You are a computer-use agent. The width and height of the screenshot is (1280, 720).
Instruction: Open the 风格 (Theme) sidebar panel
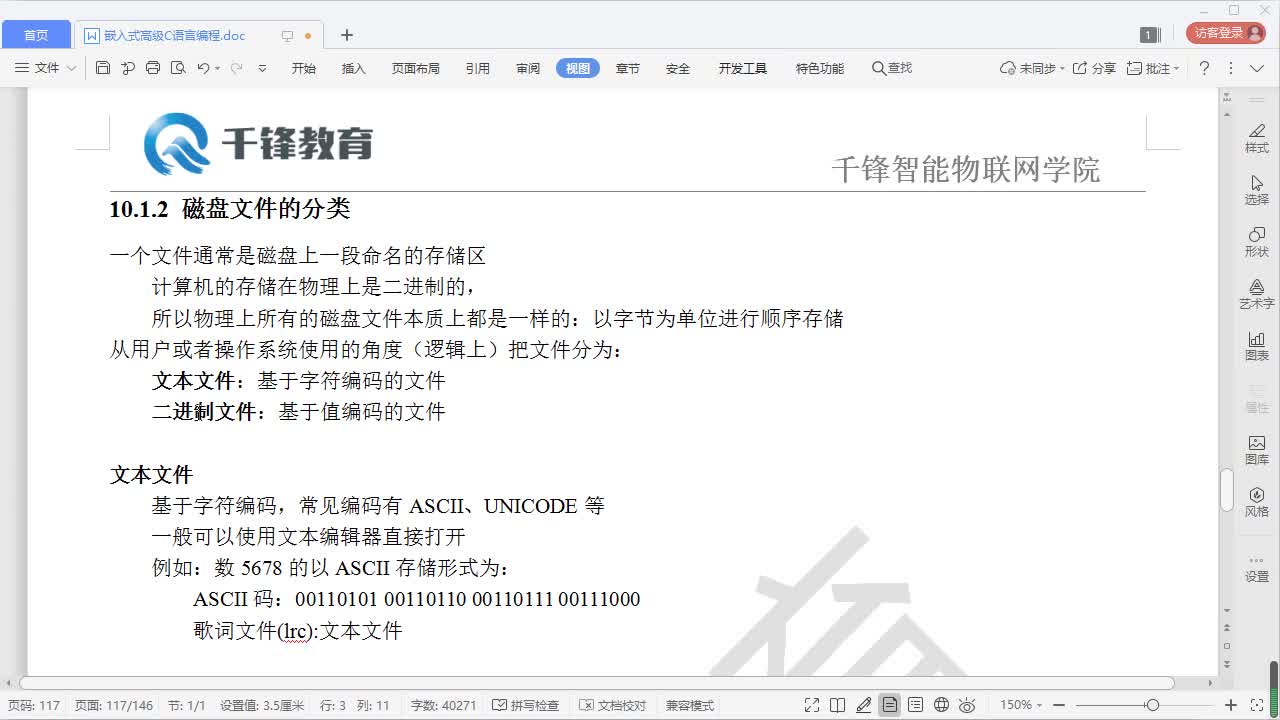coord(1257,502)
